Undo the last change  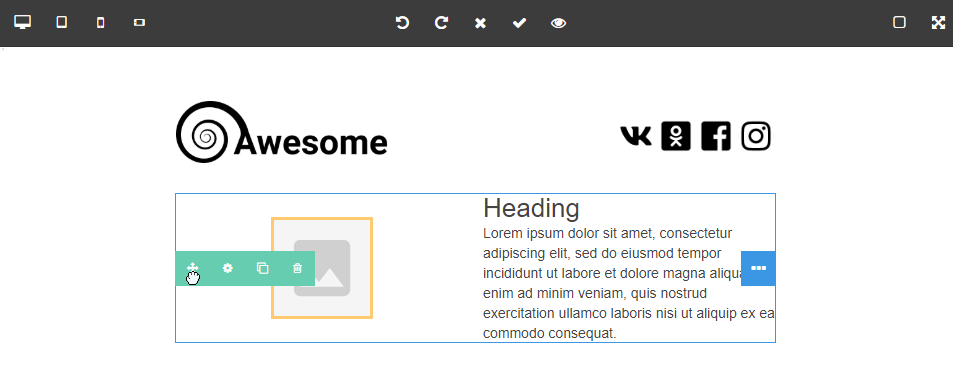click(x=402, y=23)
